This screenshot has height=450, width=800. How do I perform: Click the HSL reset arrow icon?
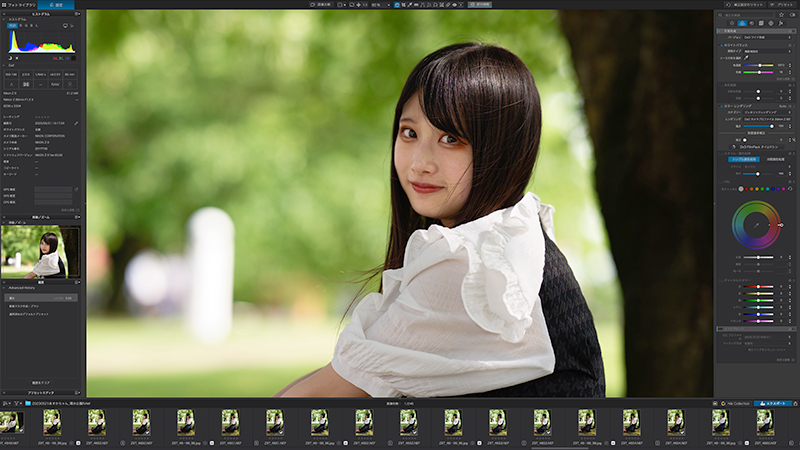coord(790,189)
